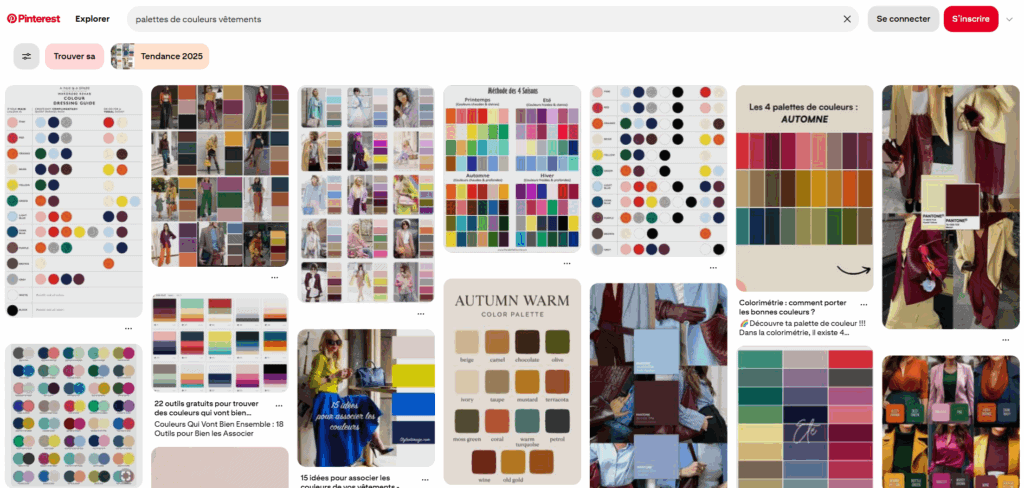1024x488 pixels.
Task: Click the search input field with palettes de couleurs
Action: [487, 19]
